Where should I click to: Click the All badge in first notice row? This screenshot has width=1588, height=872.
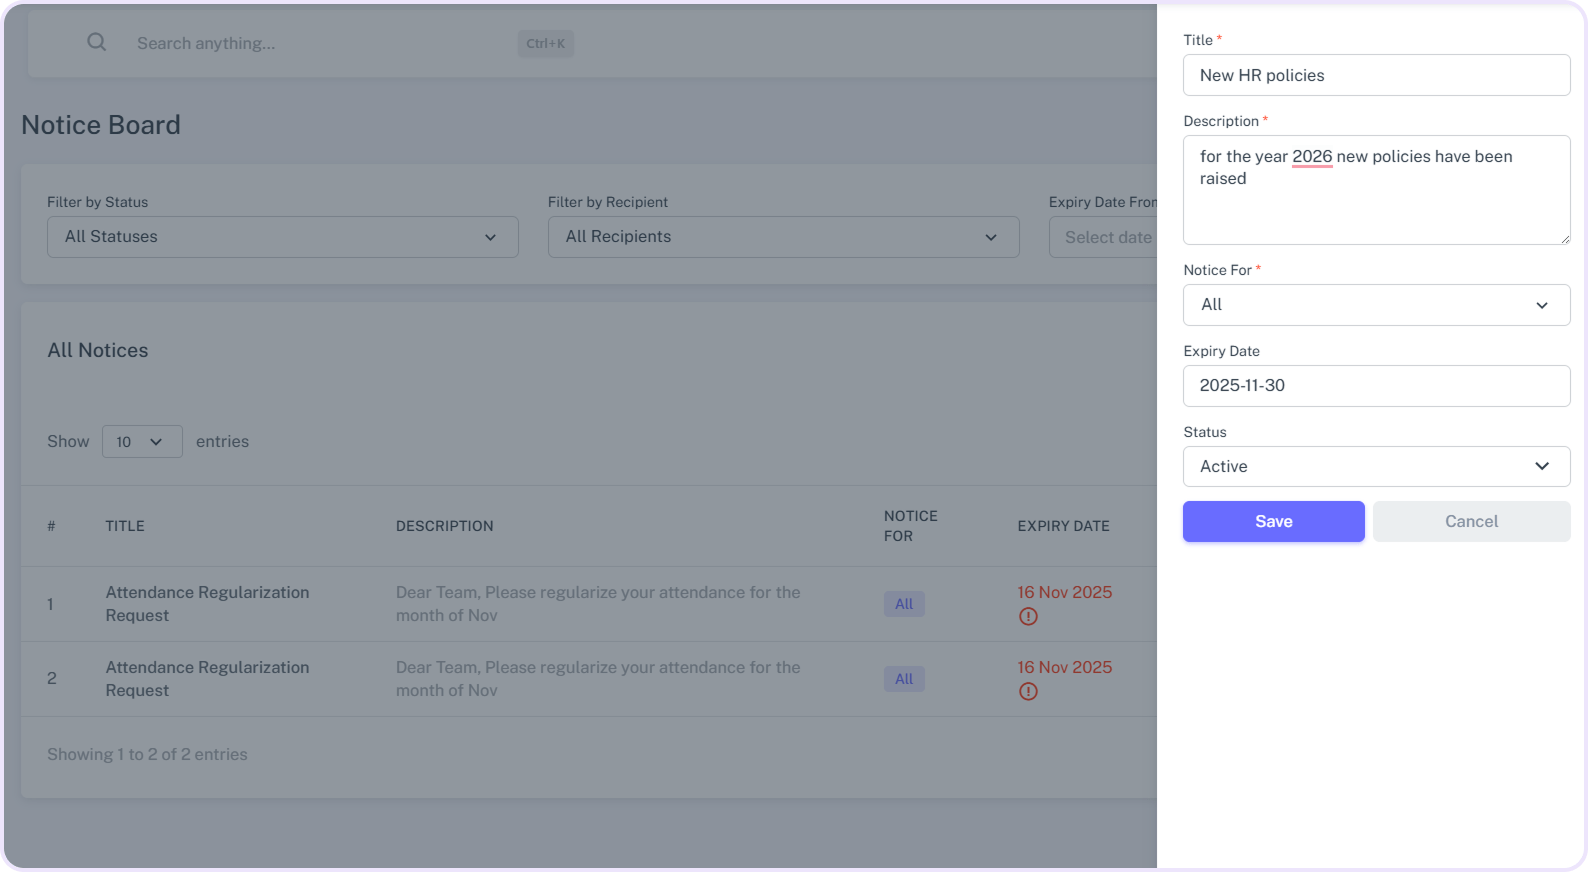904,604
